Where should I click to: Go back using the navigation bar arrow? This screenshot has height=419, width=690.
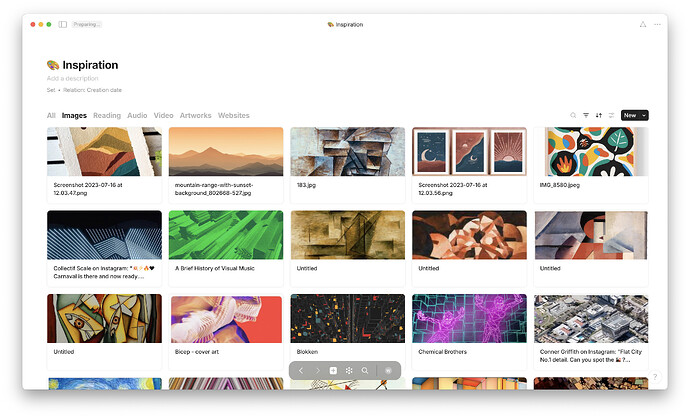coord(301,371)
